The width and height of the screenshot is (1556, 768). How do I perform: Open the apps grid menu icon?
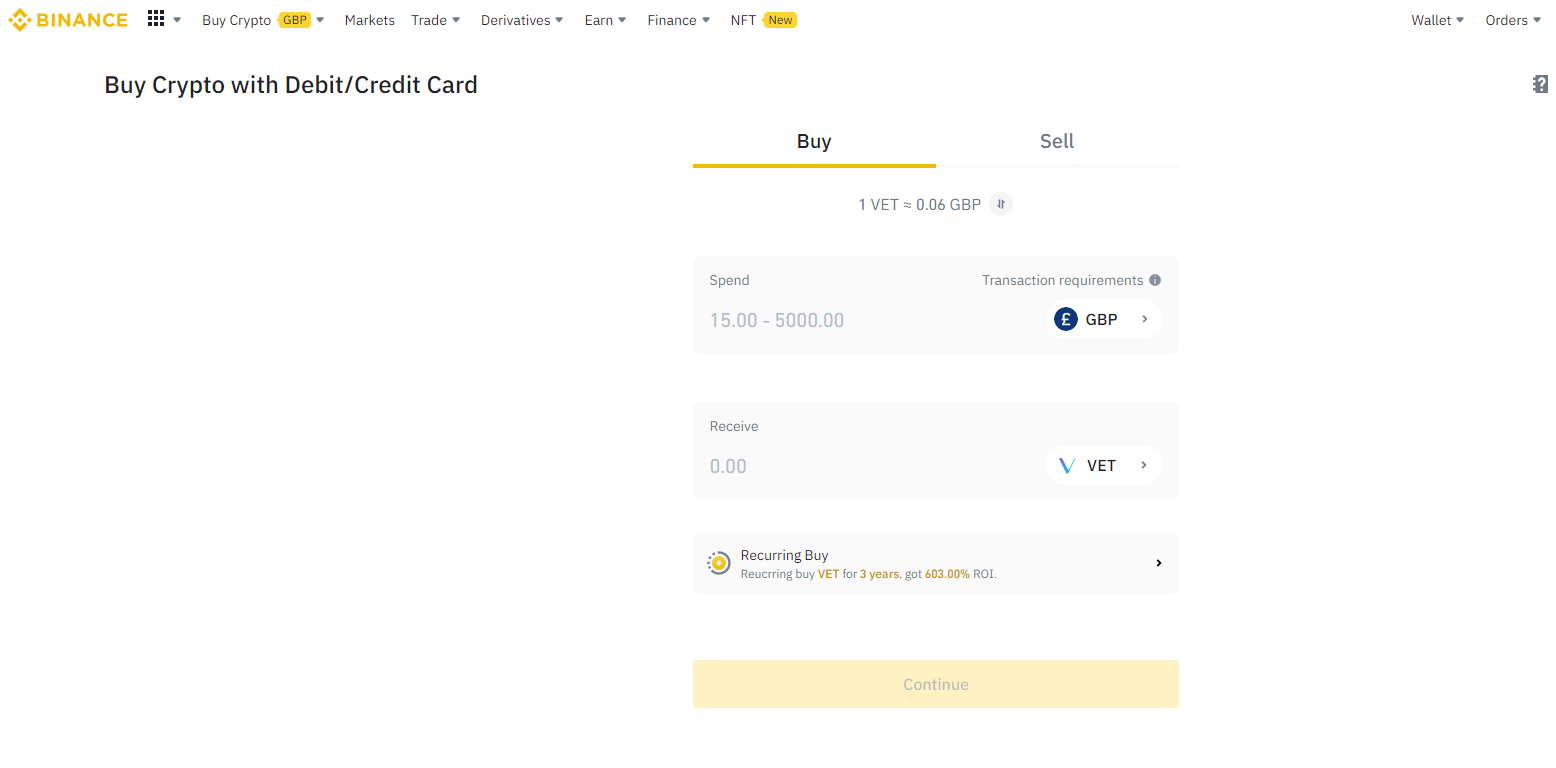[x=156, y=19]
